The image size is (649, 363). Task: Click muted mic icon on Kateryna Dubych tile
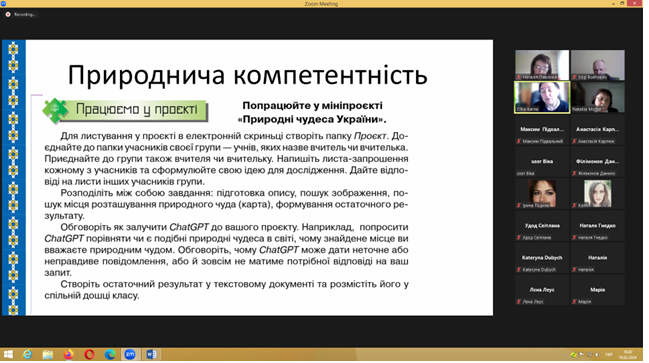(x=519, y=270)
